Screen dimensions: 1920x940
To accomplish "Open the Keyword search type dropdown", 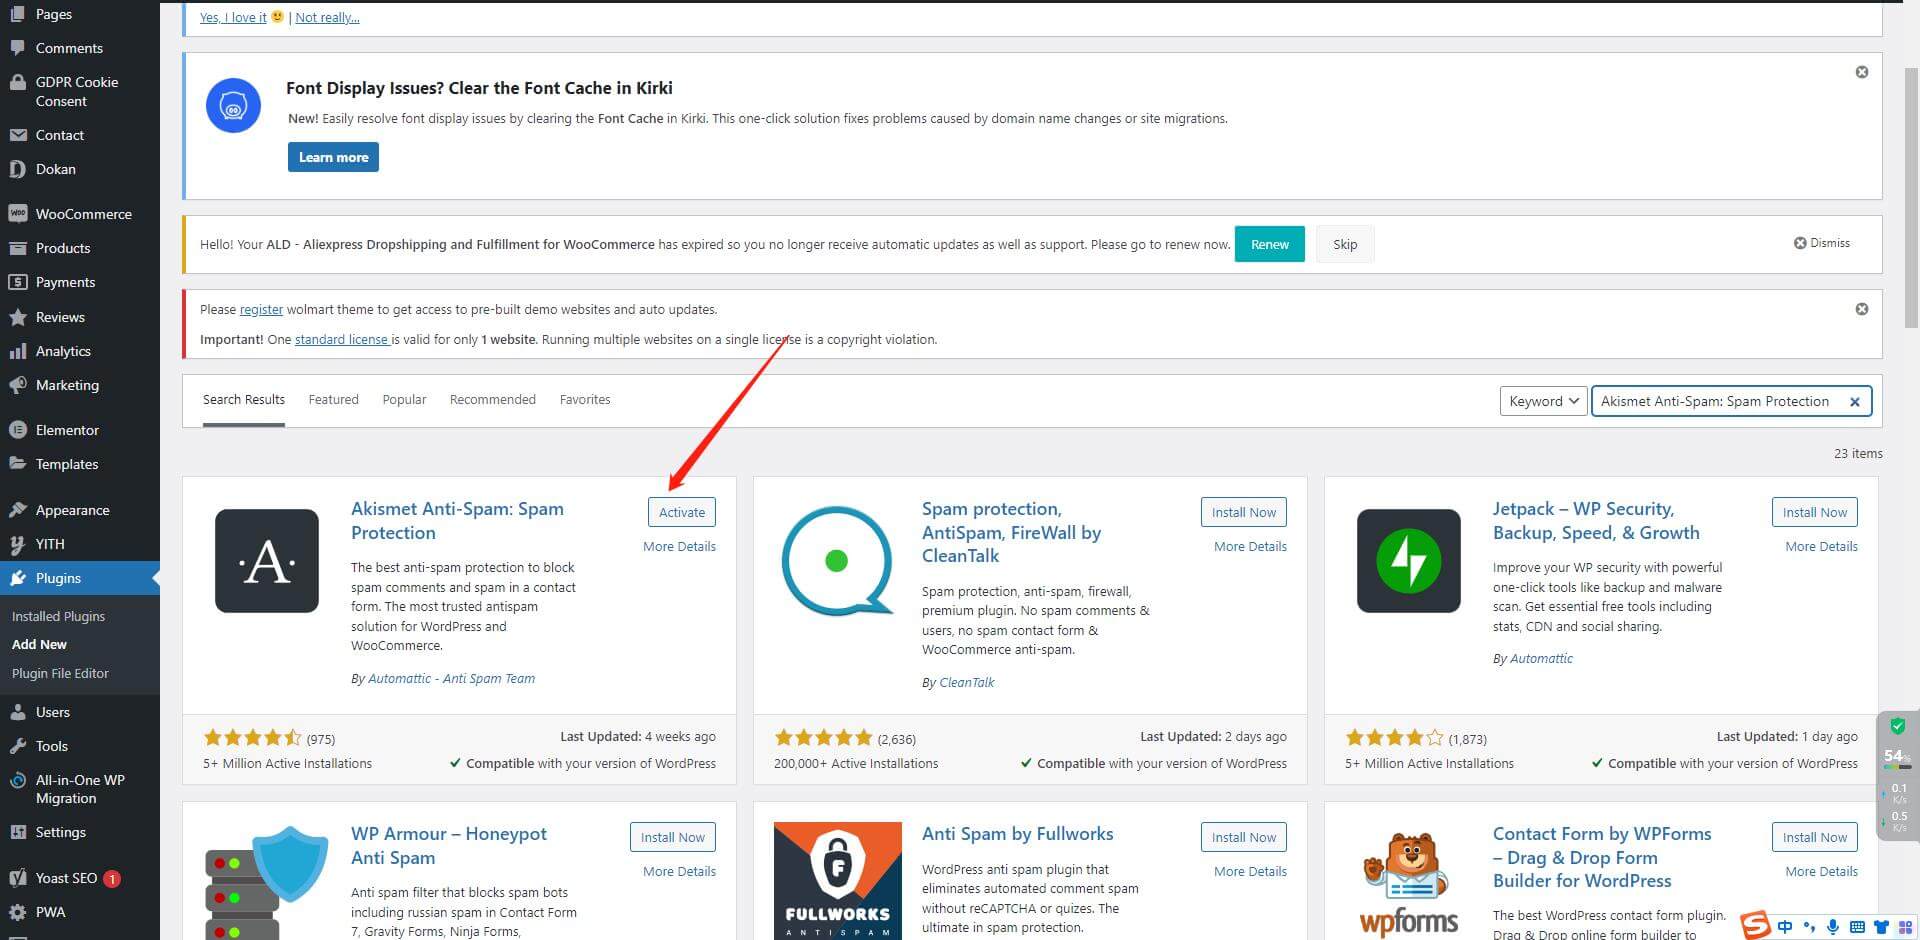I will point(1543,401).
